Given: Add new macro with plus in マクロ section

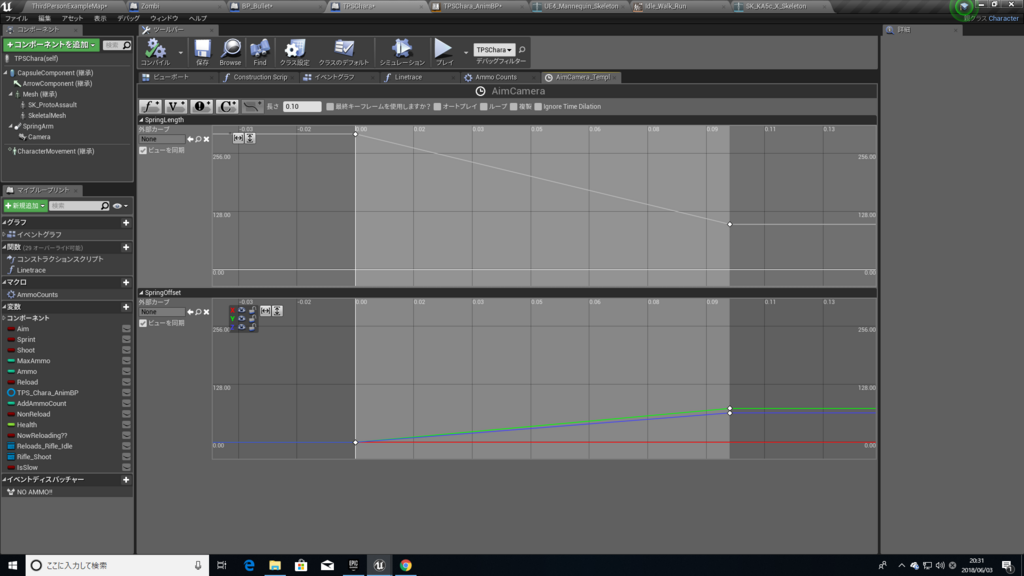Looking at the screenshot, I should pos(126,283).
